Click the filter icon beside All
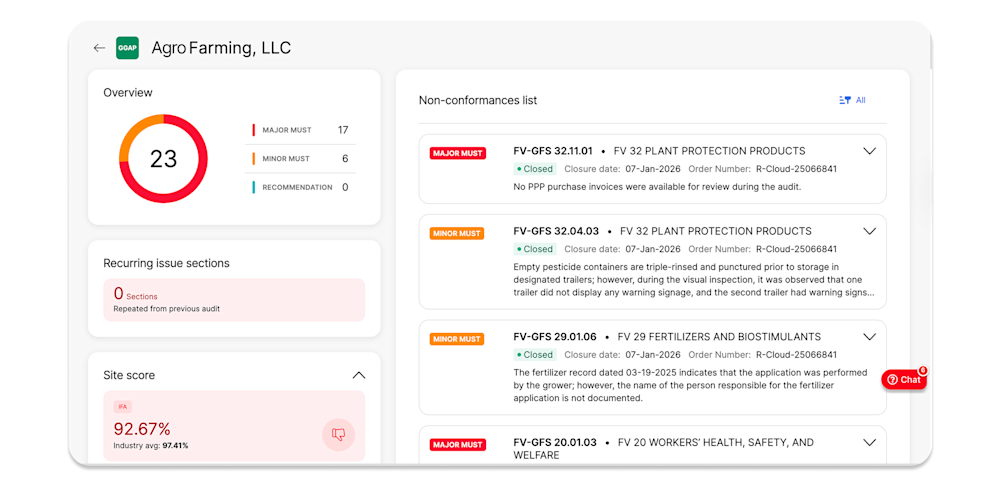The image size is (1000, 487). click(845, 100)
